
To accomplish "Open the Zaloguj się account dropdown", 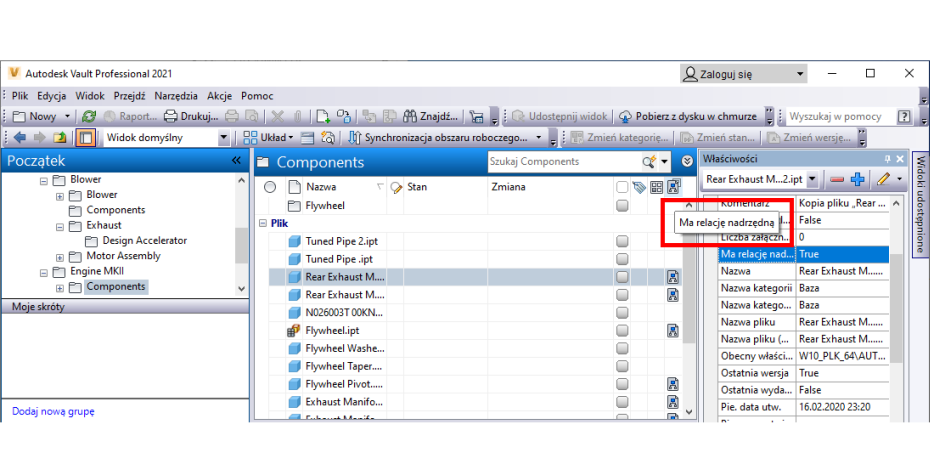I will [800, 74].
